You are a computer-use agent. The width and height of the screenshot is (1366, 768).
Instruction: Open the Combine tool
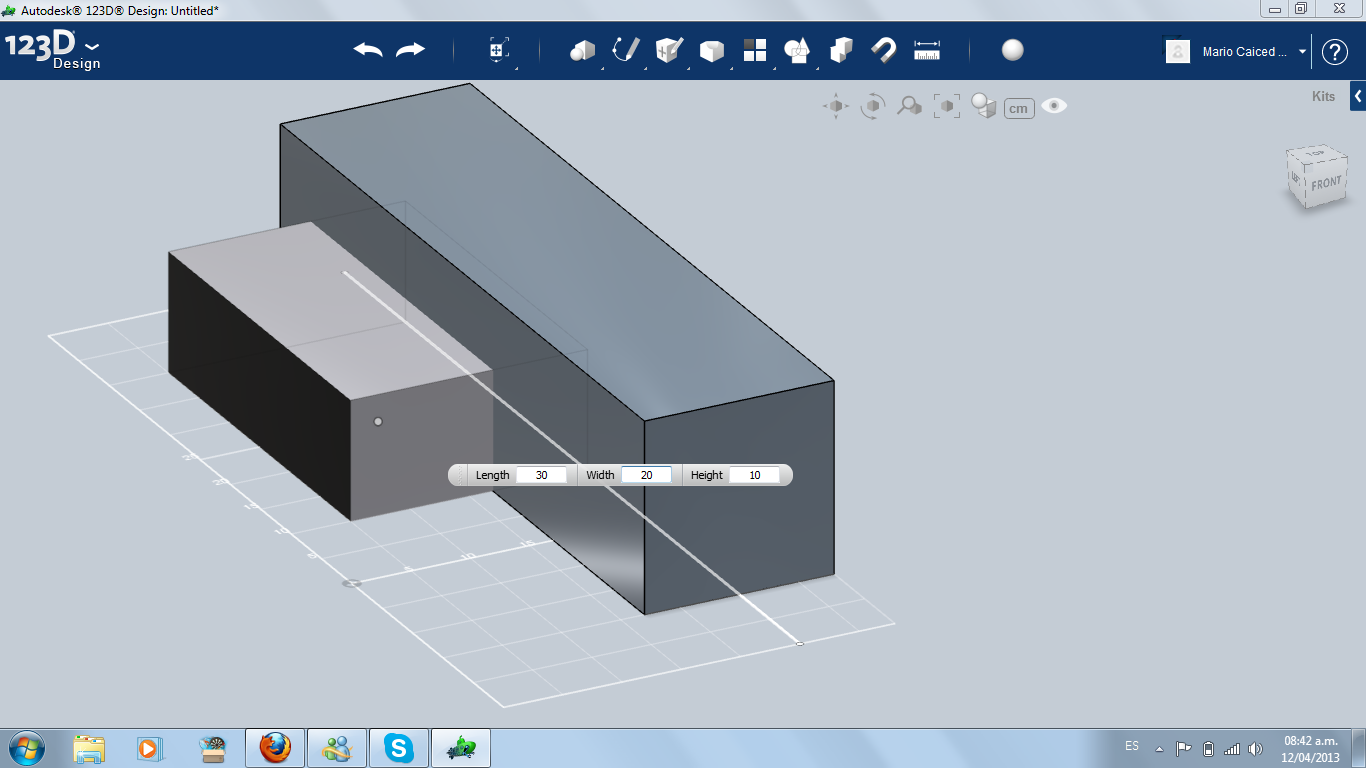[x=841, y=50]
